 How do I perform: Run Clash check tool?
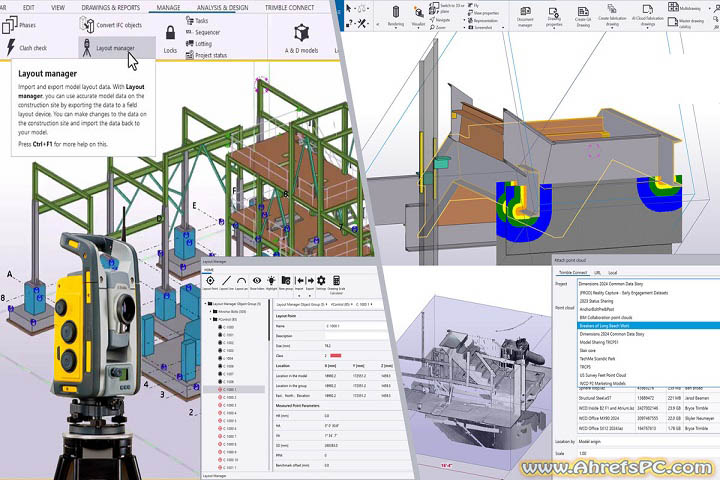(26, 48)
